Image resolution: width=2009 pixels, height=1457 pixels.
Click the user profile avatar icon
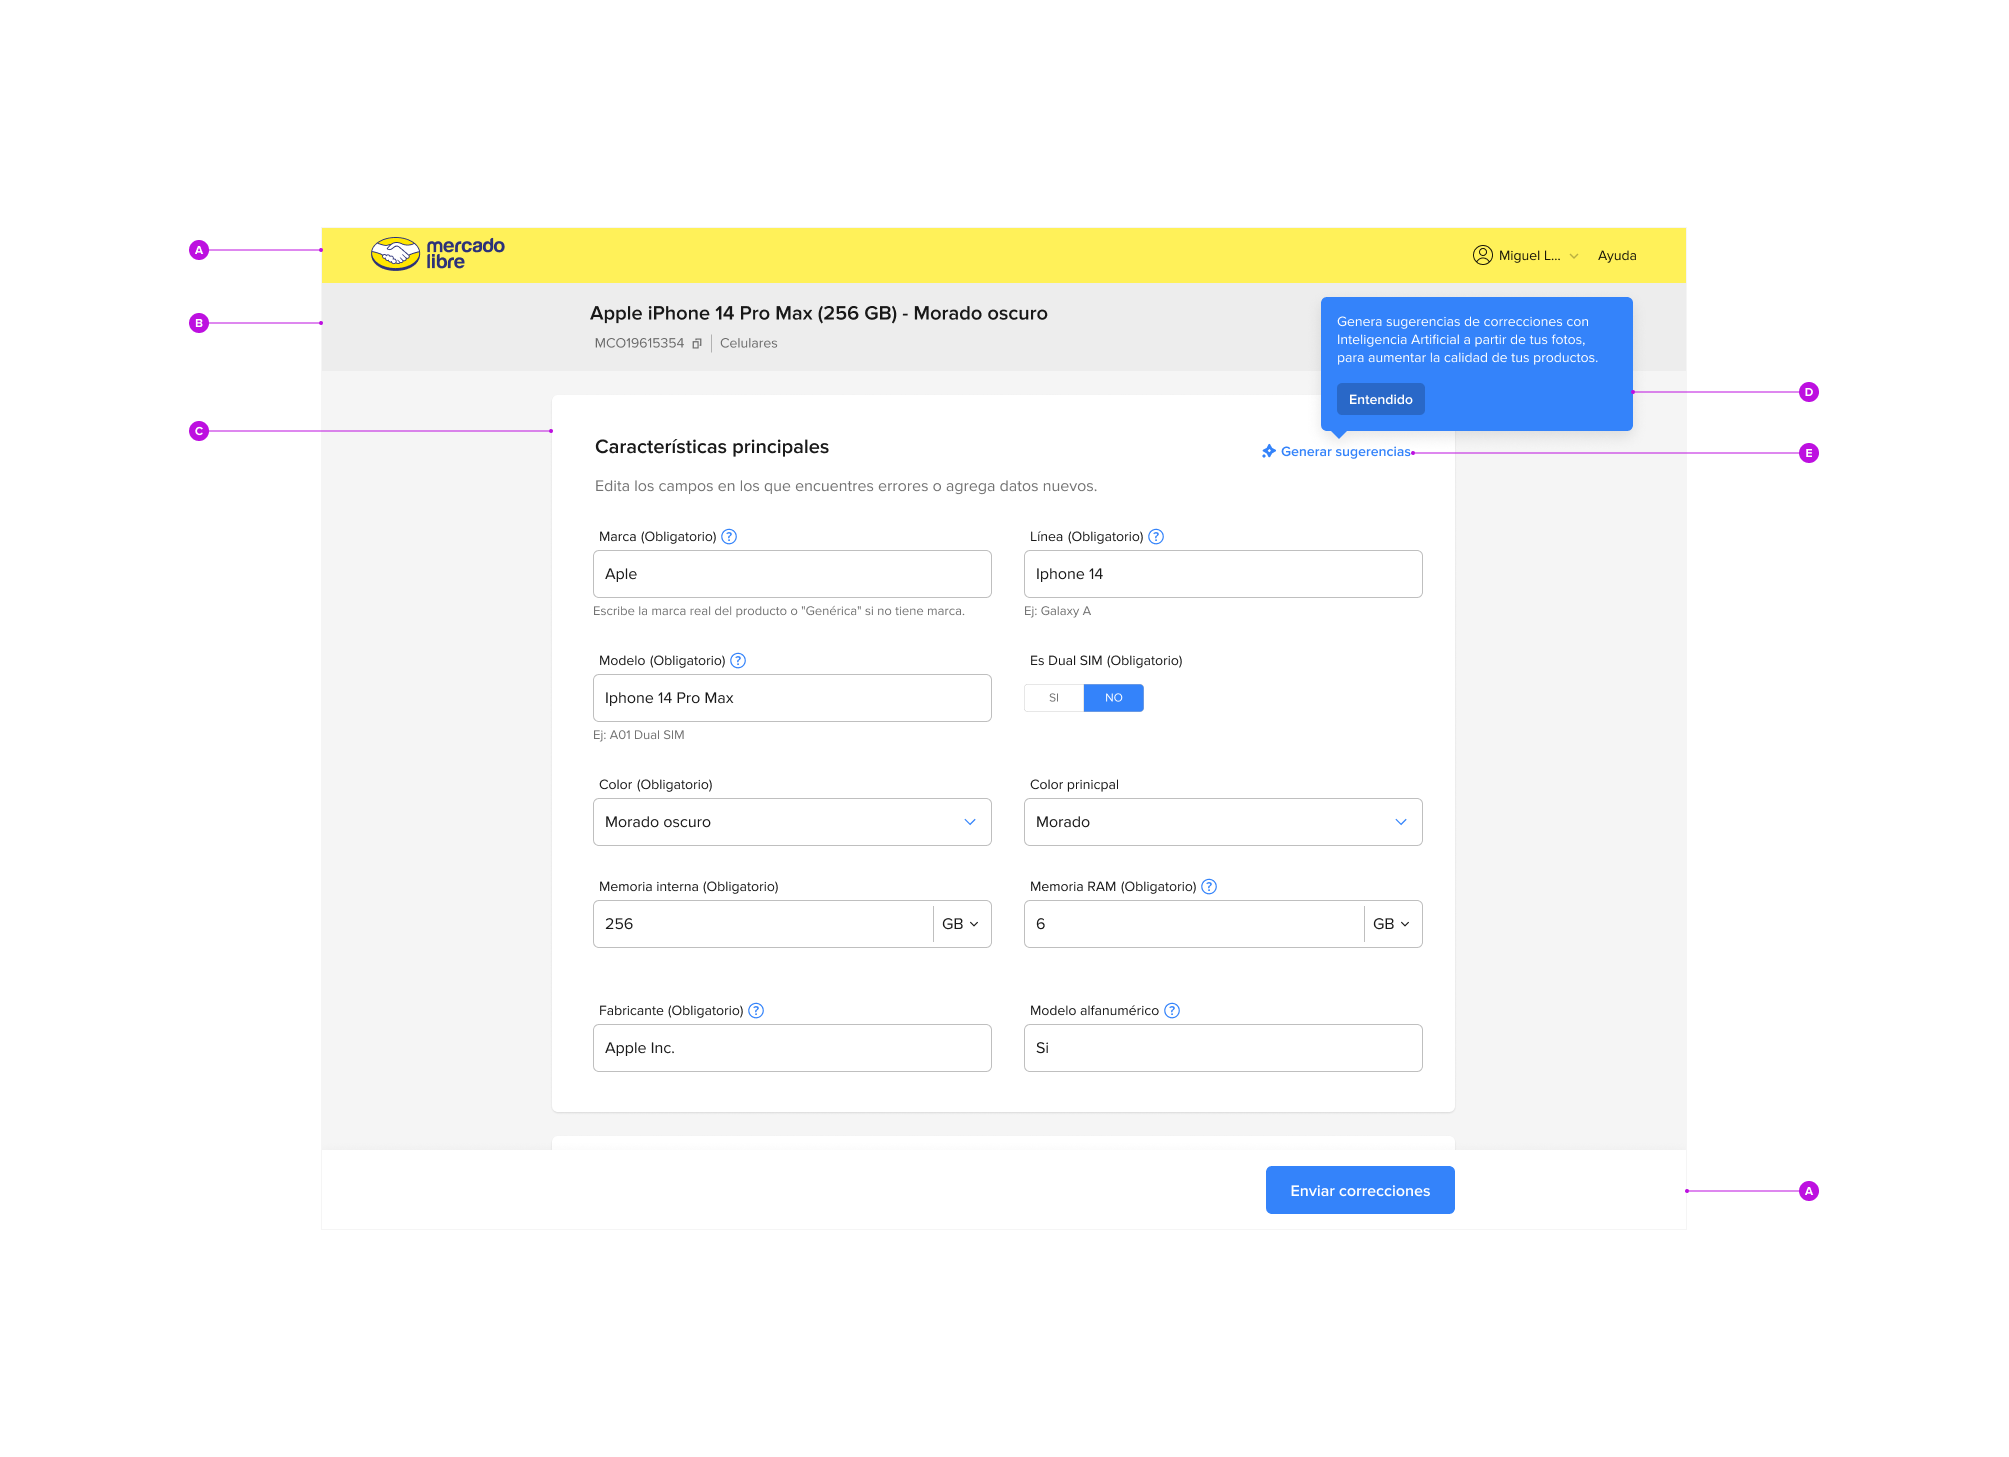click(x=1482, y=255)
